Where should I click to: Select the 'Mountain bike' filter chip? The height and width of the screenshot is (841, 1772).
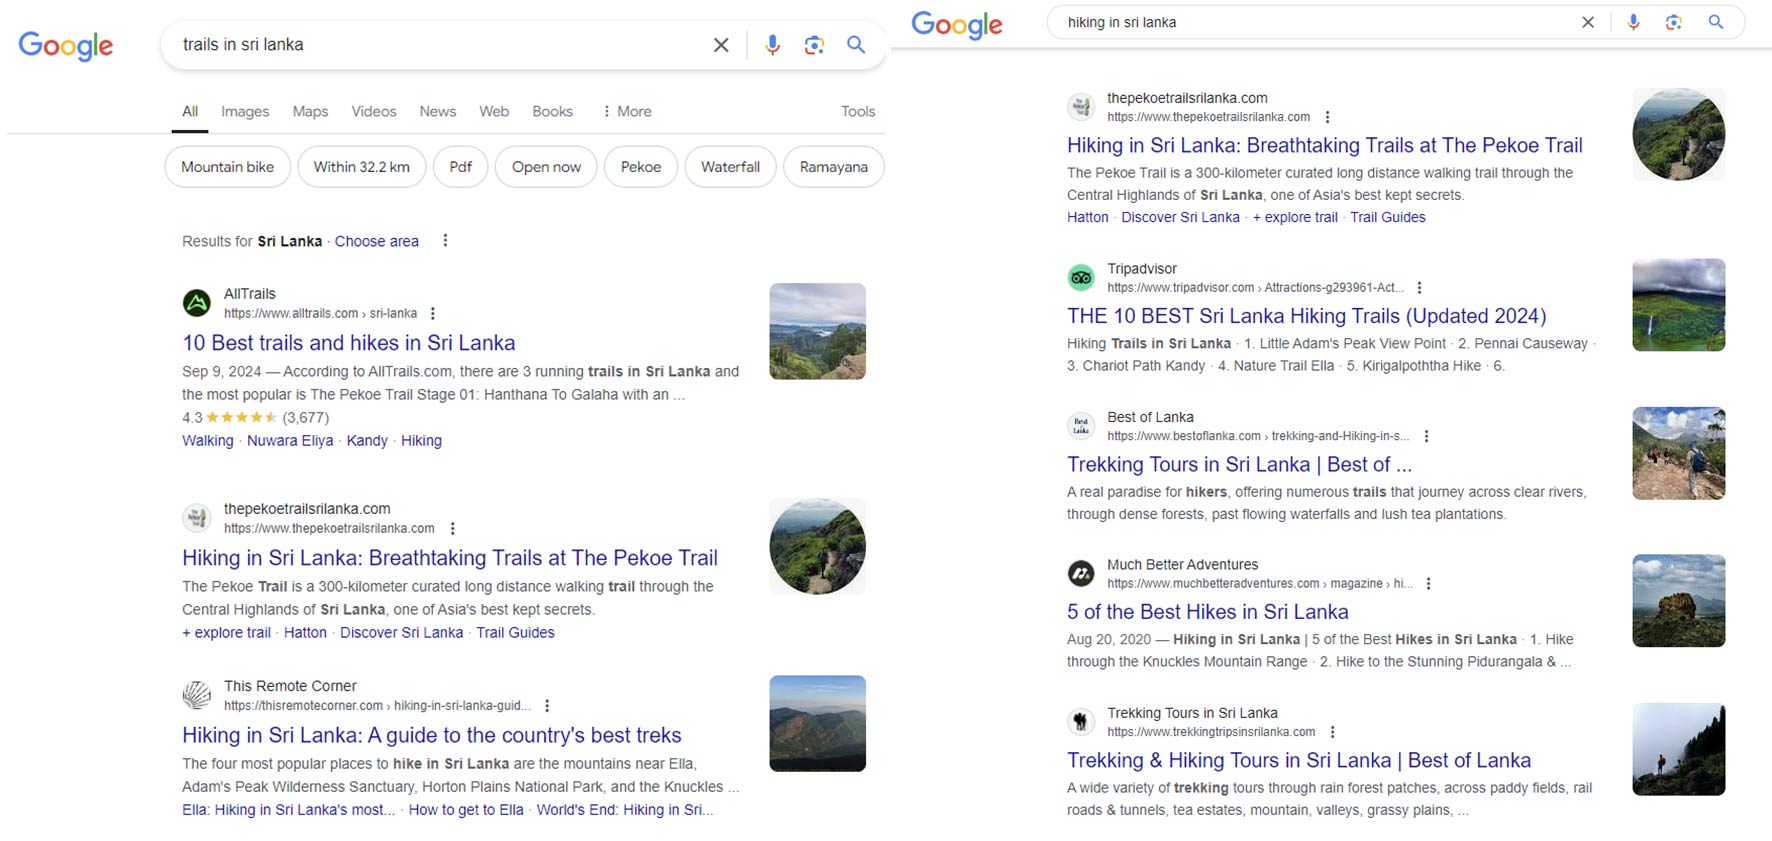click(227, 167)
